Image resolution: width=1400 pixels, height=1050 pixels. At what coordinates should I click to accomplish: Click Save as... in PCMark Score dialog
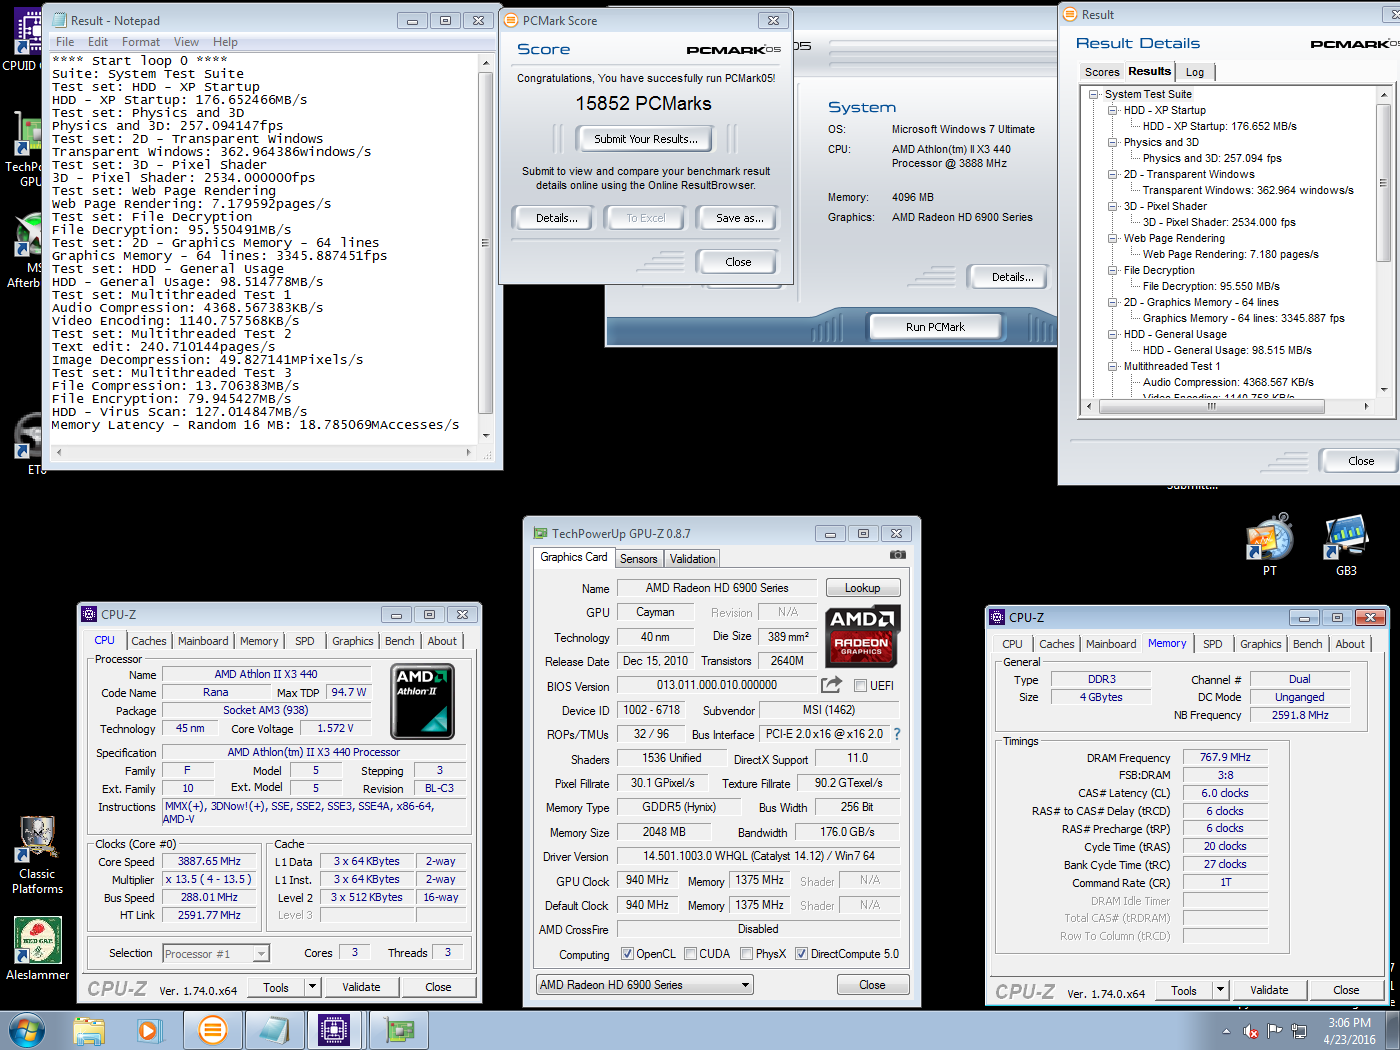click(x=739, y=218)
